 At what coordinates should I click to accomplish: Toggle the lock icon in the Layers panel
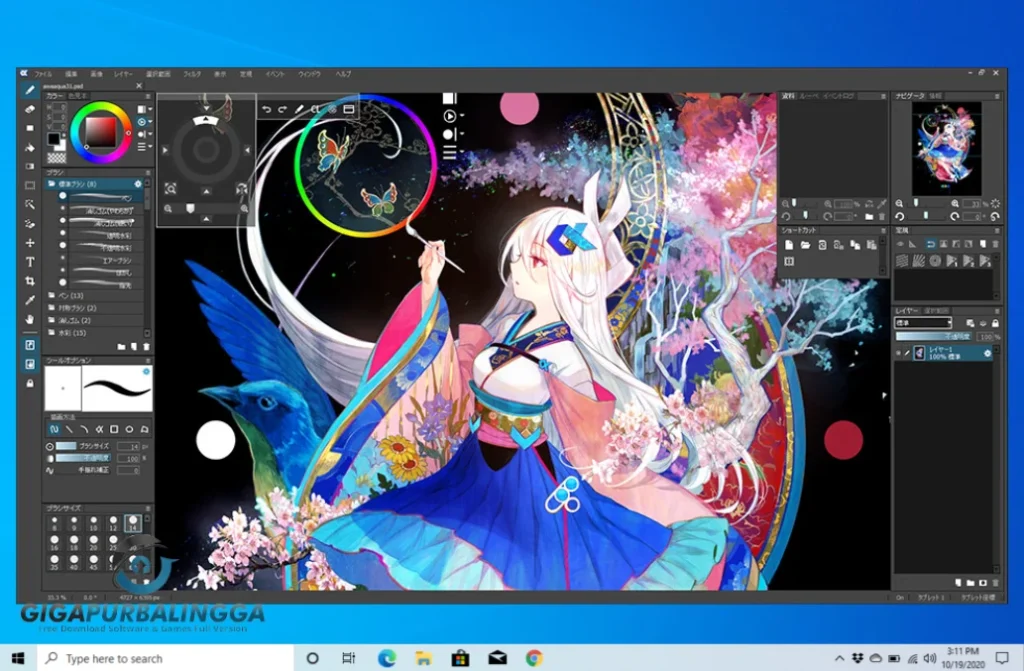pos(995,323)
